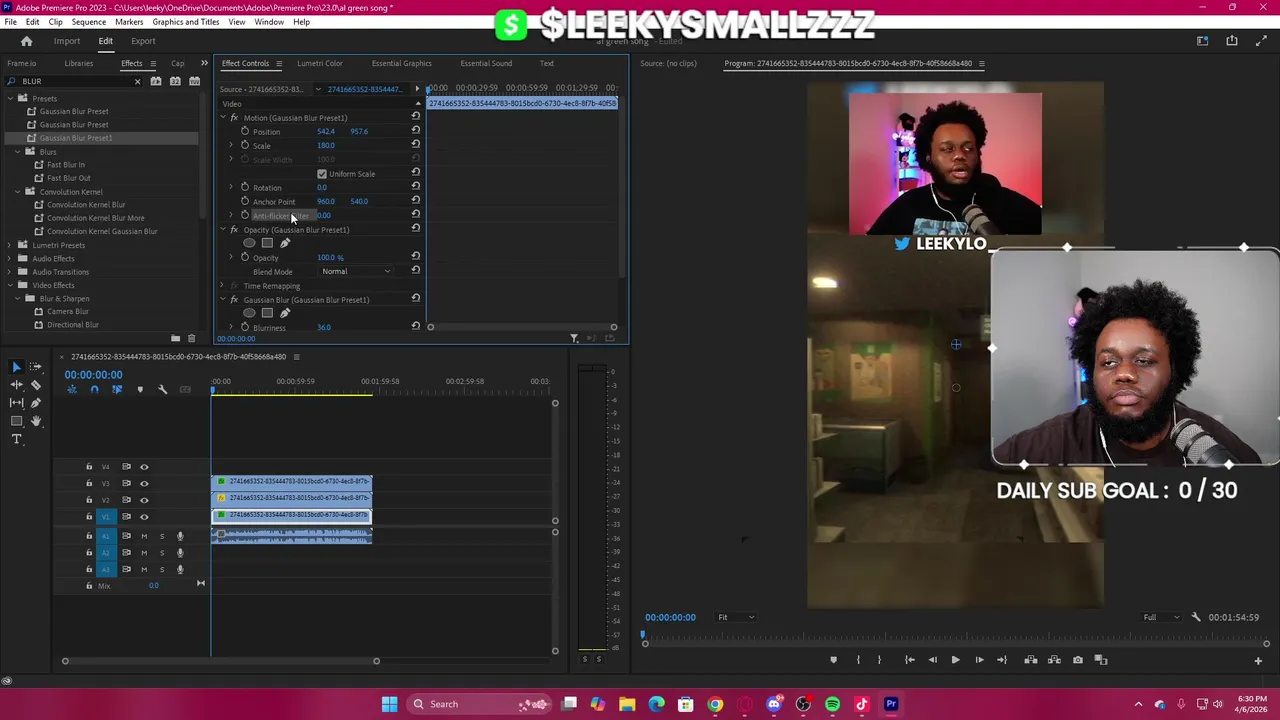Mute audio track A1
The image size is (1280, 720).
click(144, 536)
